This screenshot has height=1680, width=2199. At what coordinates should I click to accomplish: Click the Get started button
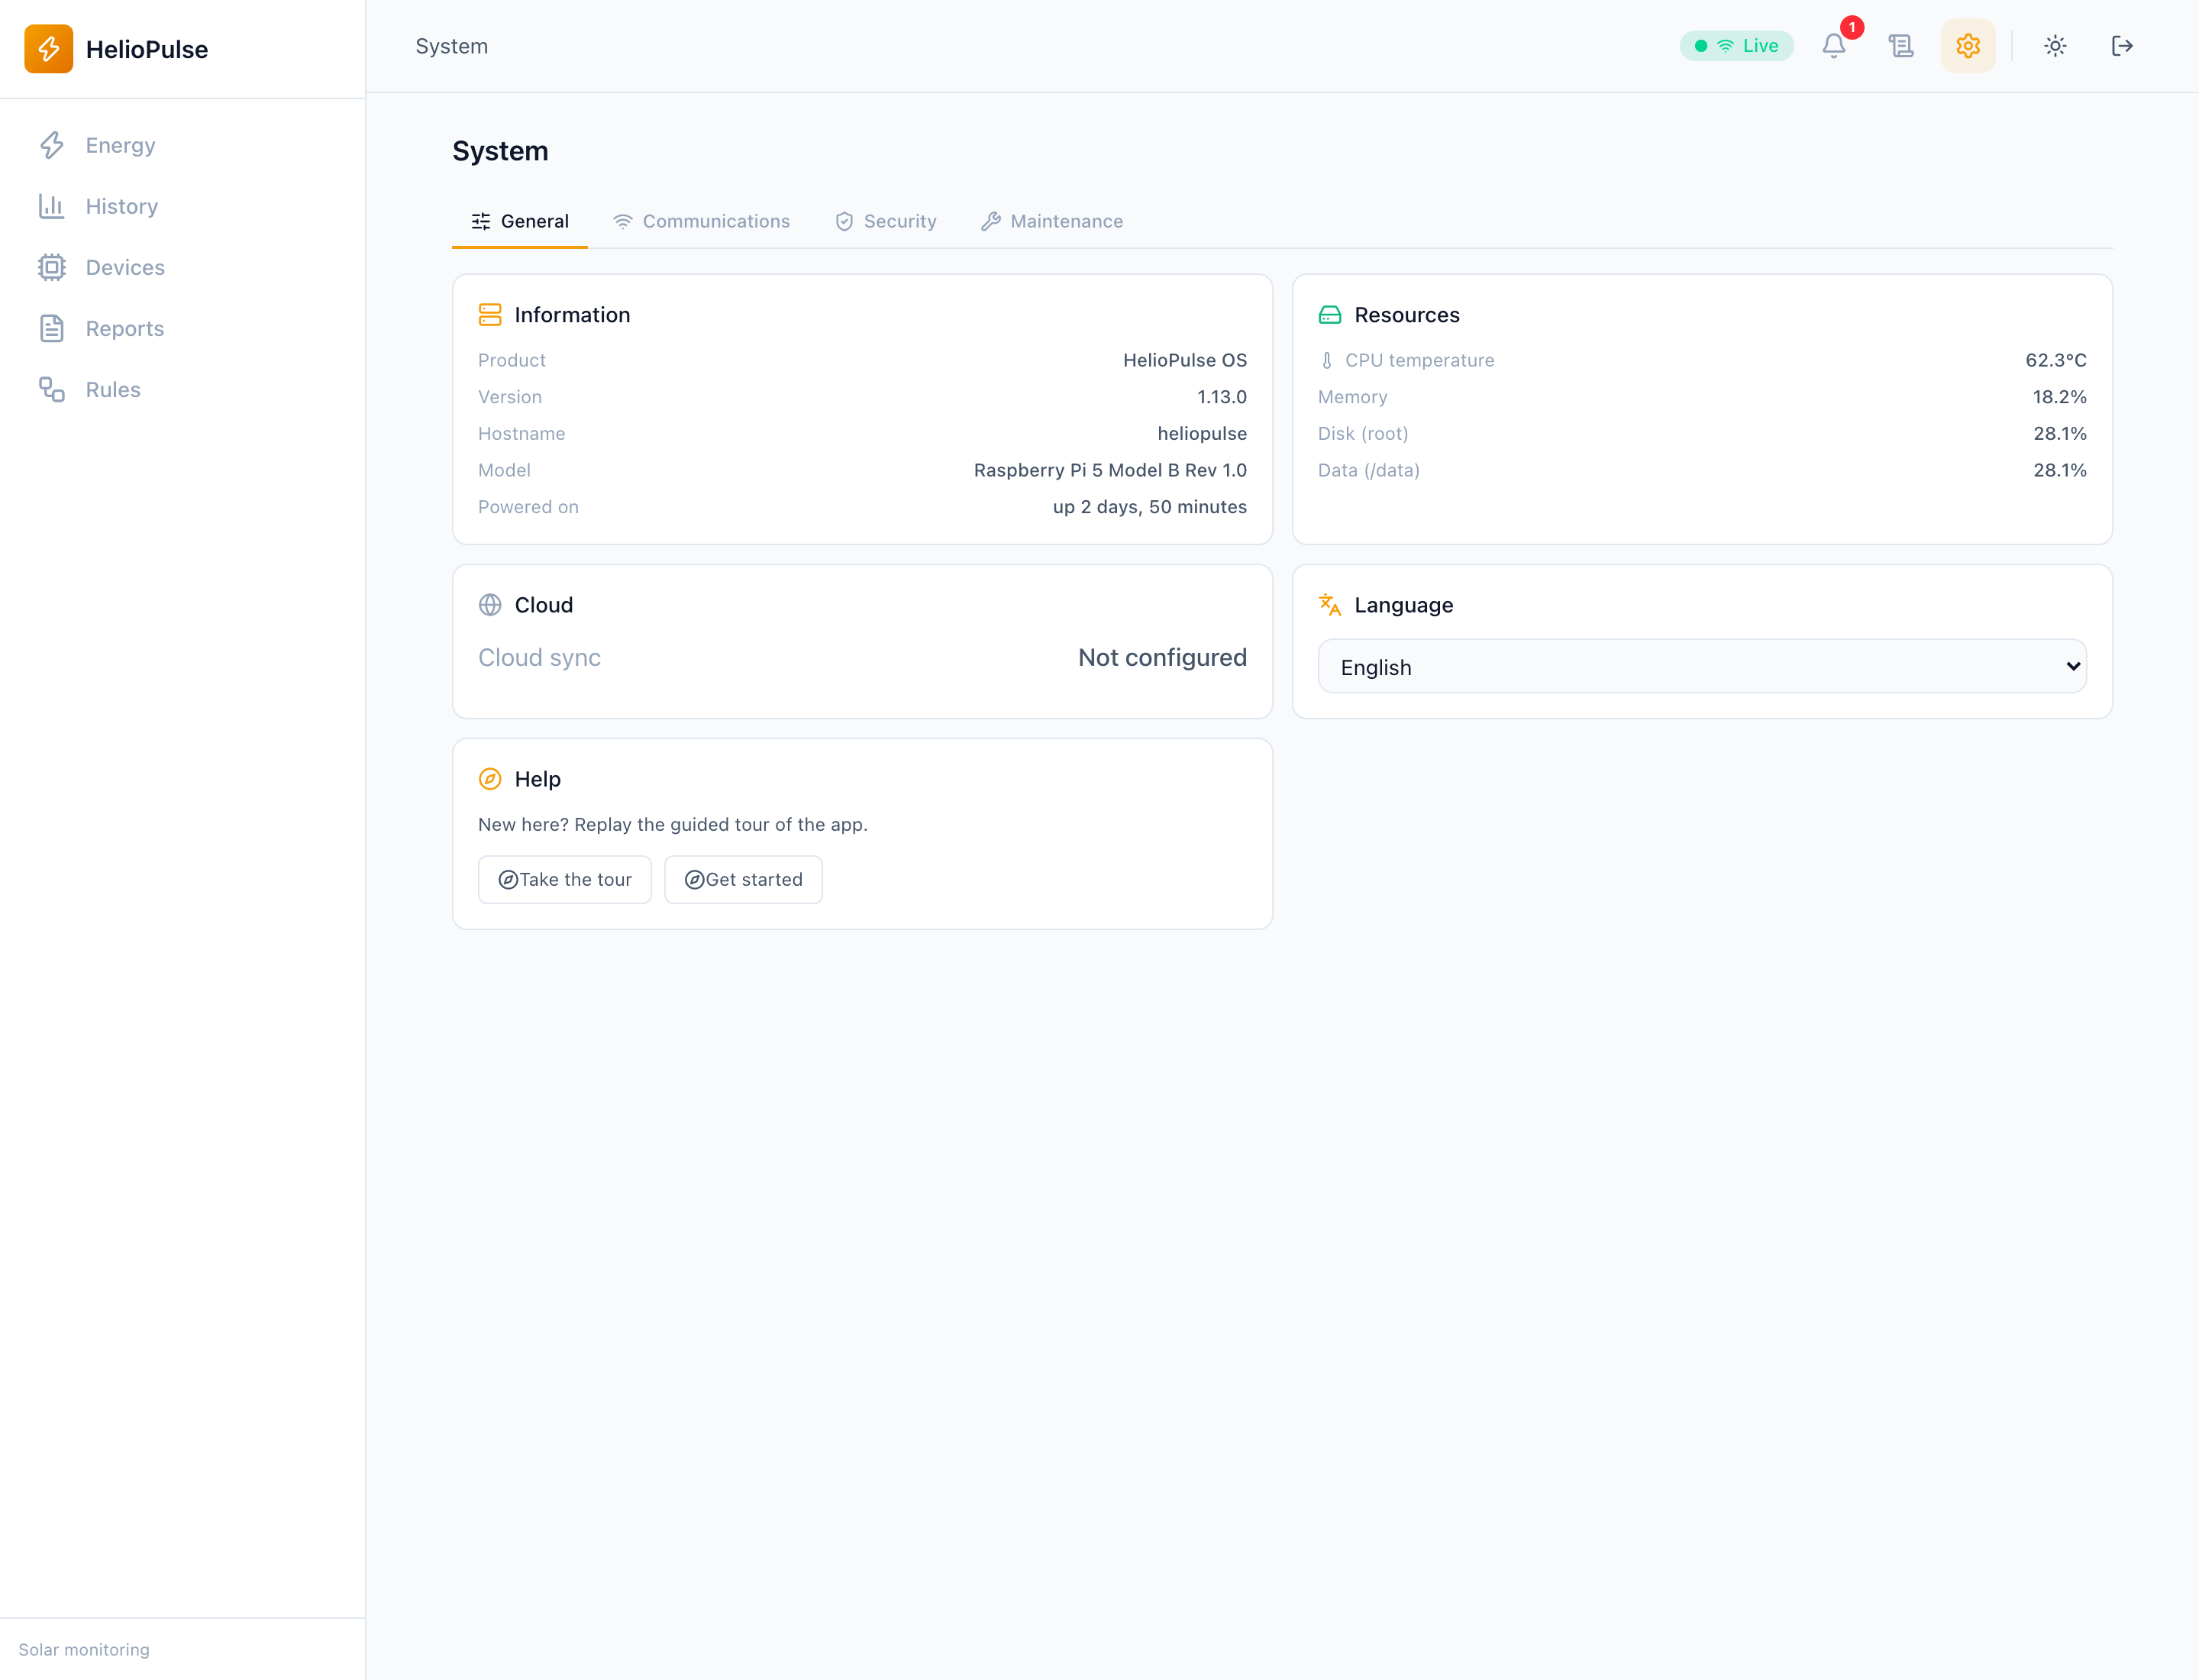(743, 880)
